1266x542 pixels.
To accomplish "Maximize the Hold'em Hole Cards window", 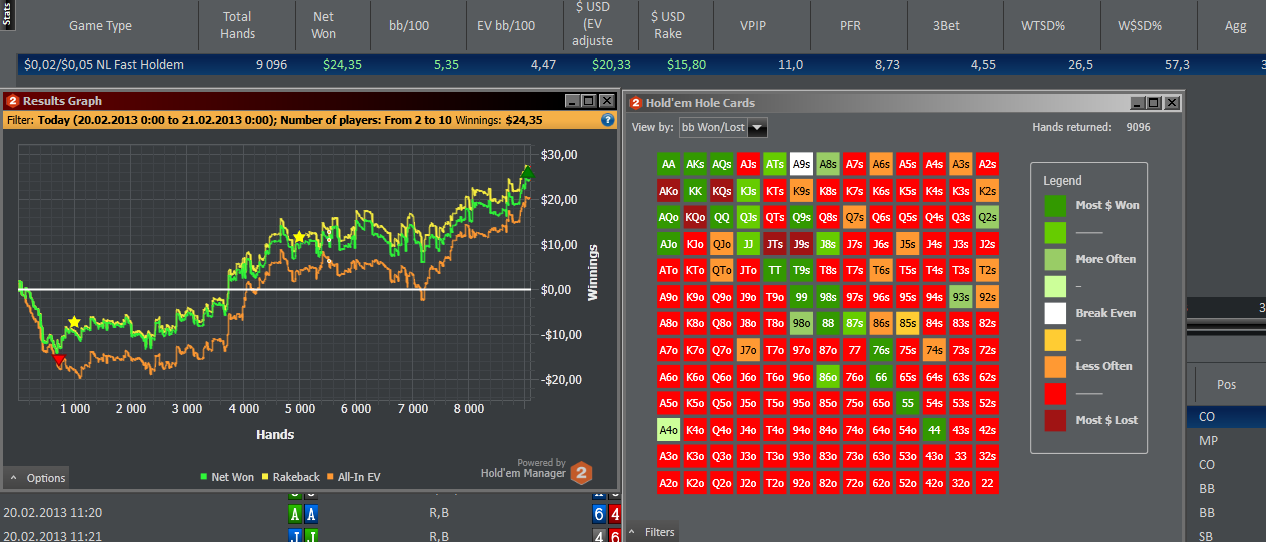I will tap(1155, 103).
